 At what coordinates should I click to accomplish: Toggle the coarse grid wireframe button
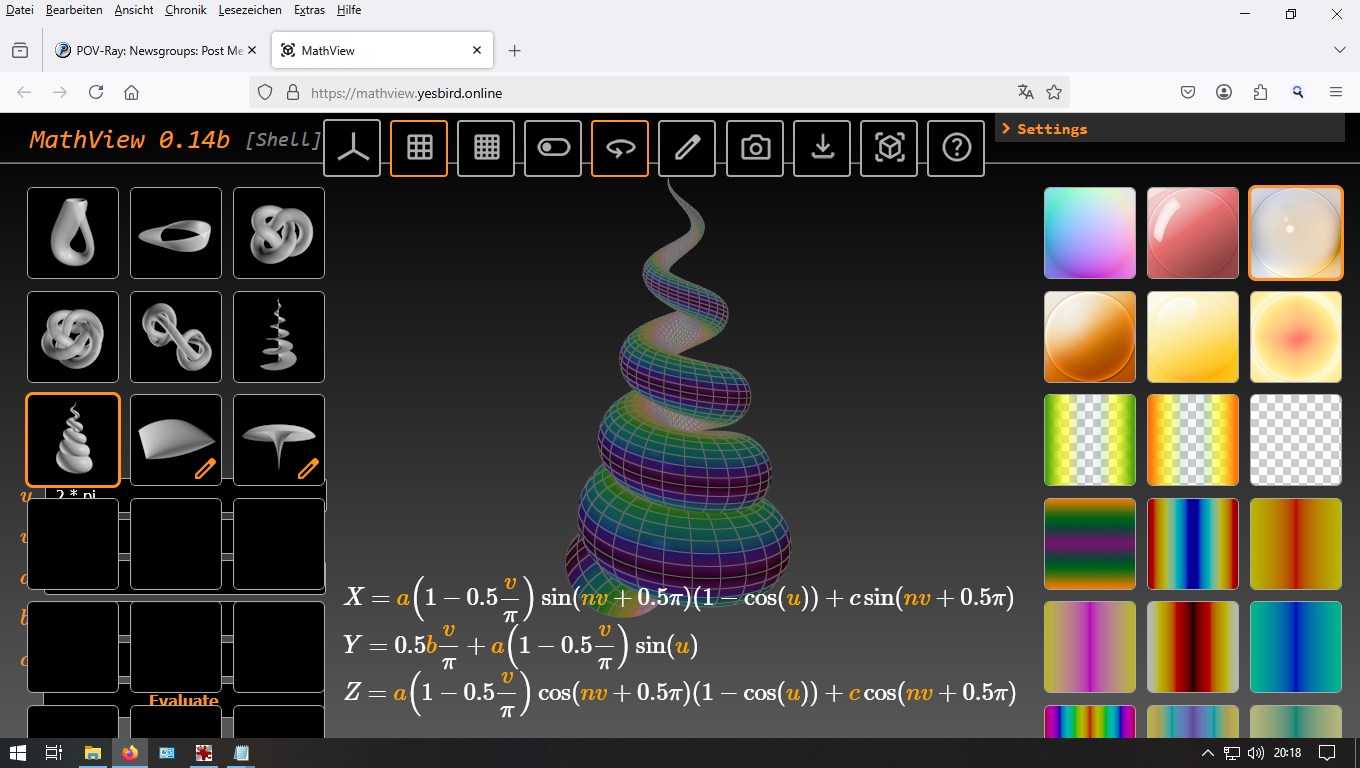pyautogui.click(x=419, y=148)
